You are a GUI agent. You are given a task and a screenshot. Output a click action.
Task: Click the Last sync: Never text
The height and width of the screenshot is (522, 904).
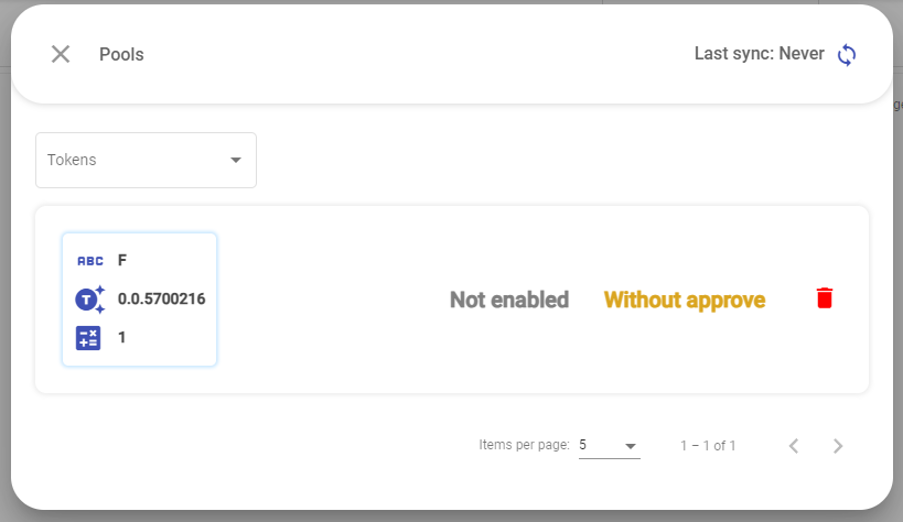(759, 54)
